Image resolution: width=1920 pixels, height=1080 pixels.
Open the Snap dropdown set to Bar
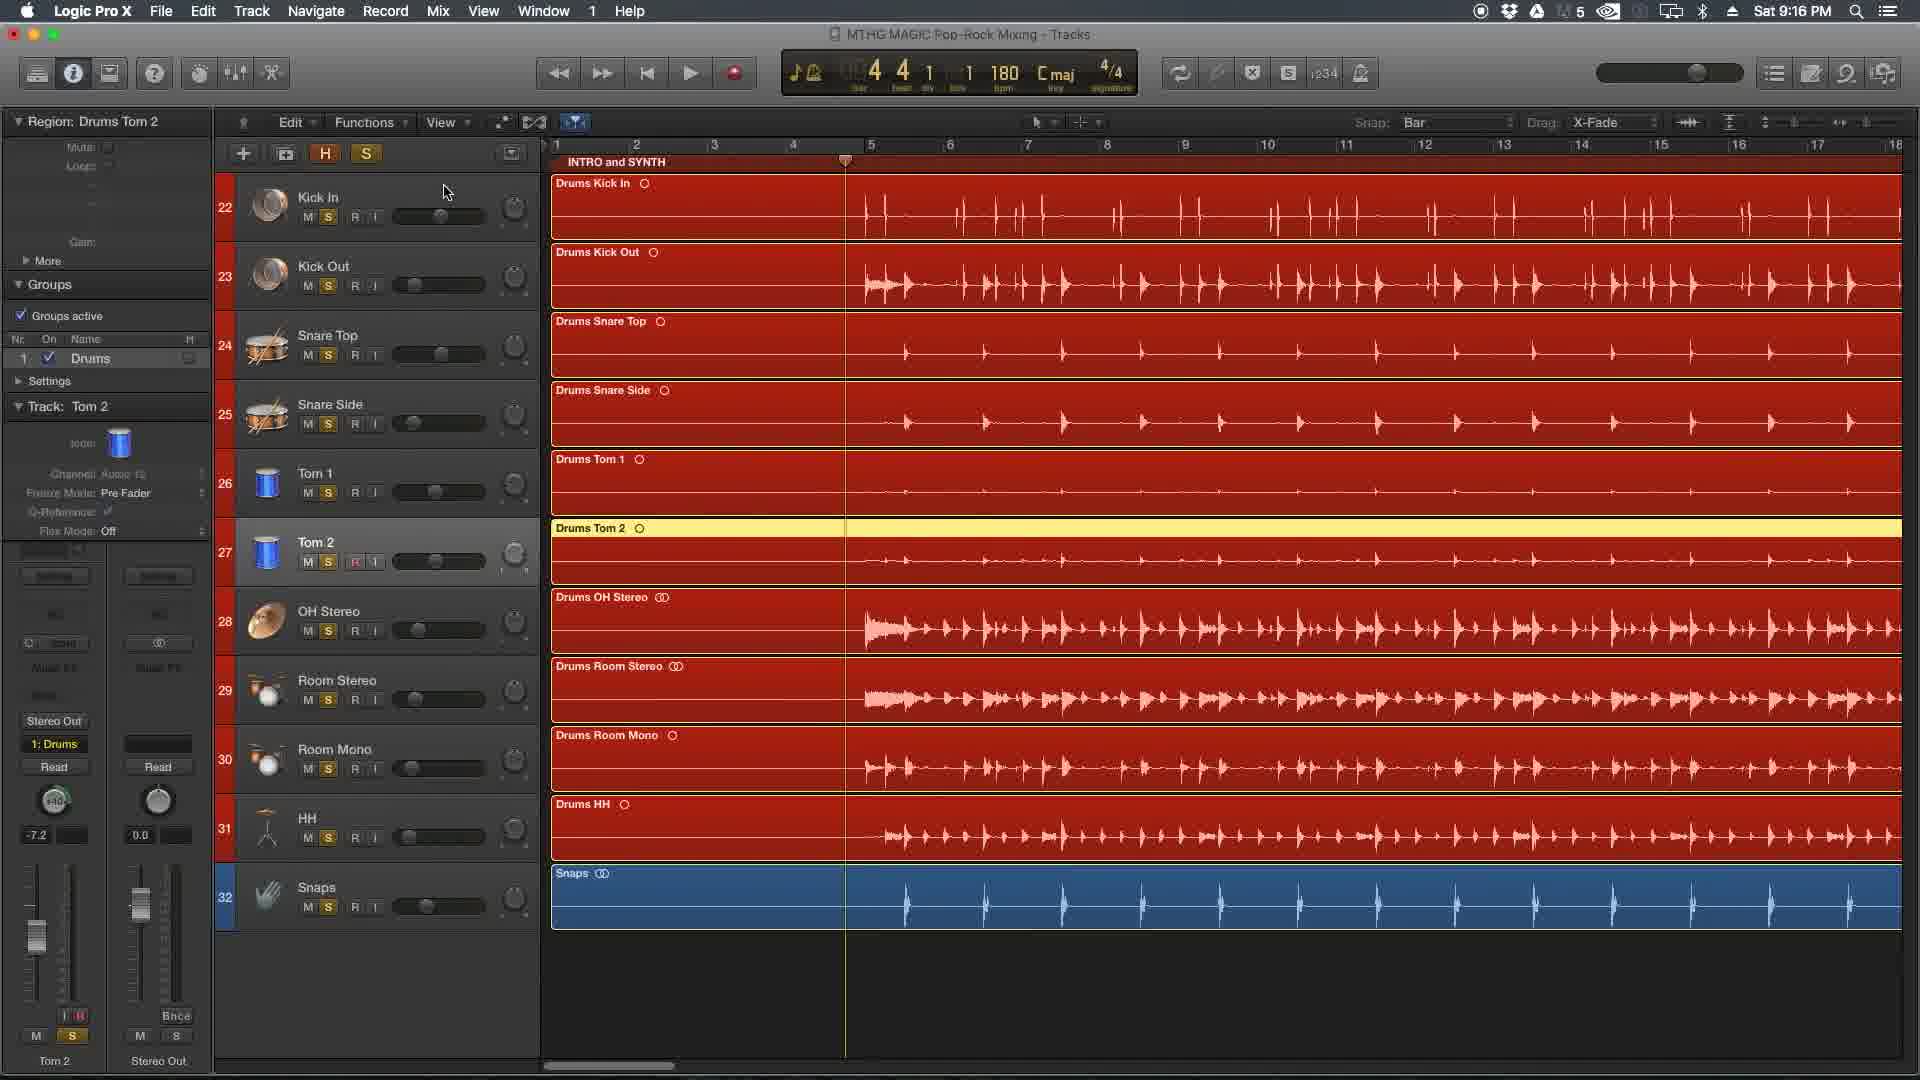click(x=1457, y=122)
